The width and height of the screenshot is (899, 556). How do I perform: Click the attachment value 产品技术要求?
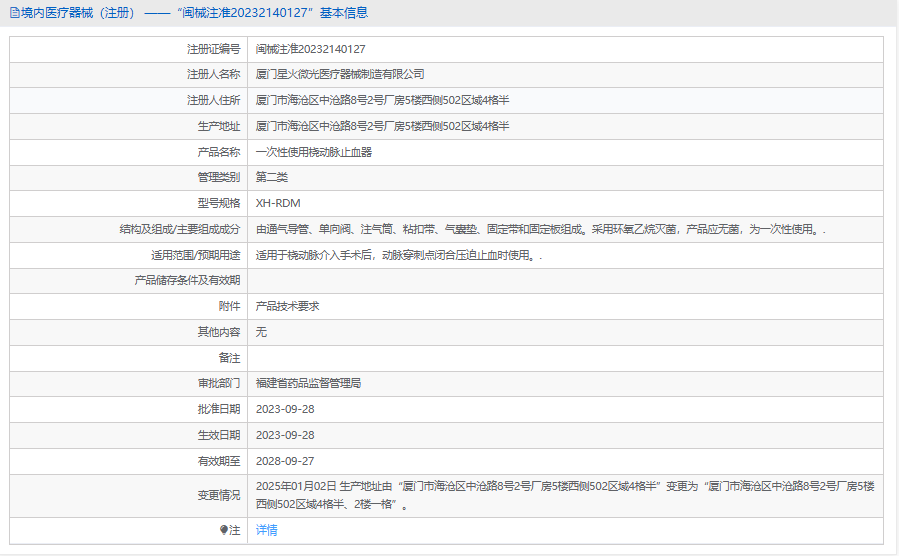tap(287, 306)
